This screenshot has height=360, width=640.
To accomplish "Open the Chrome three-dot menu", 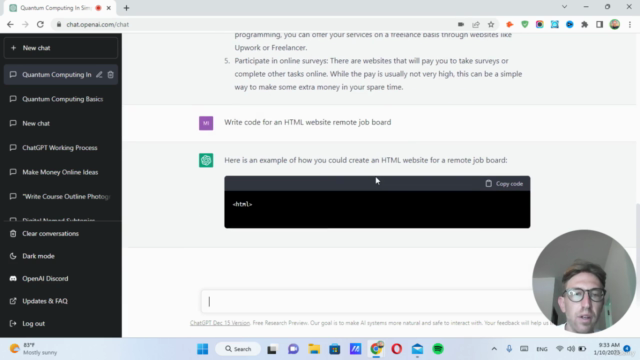I will coord(630,24).
